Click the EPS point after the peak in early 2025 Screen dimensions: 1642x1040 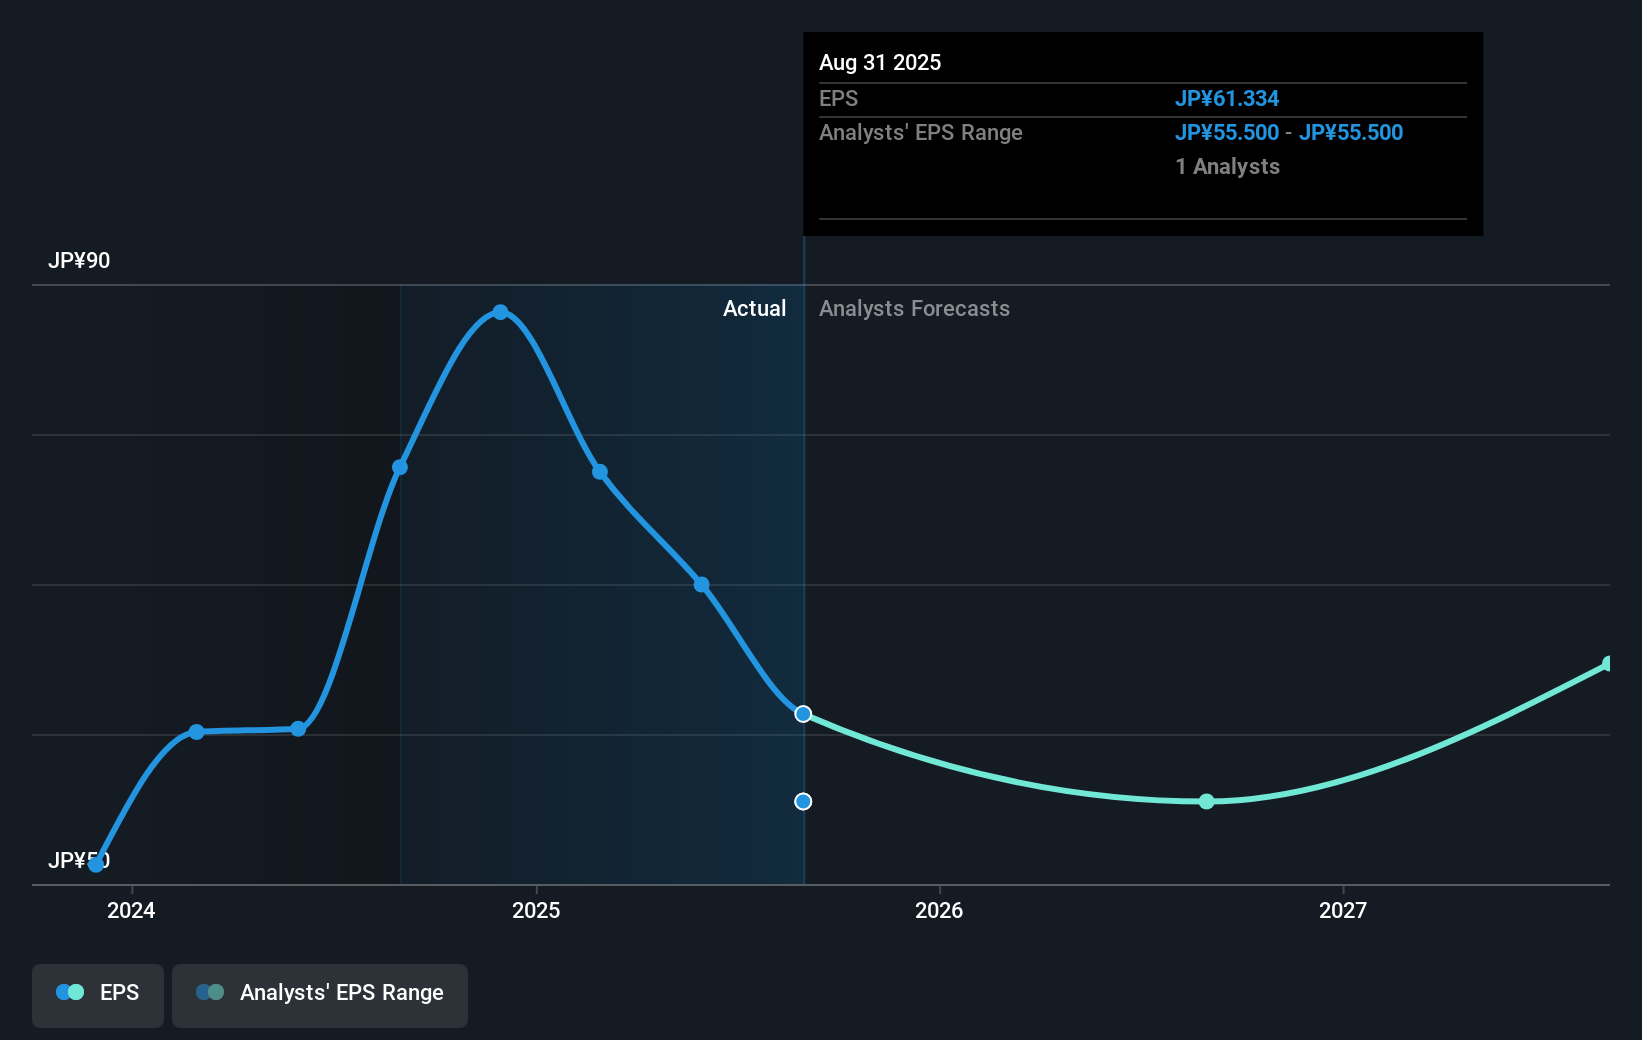pyautogui.click(x=600, y=472)
